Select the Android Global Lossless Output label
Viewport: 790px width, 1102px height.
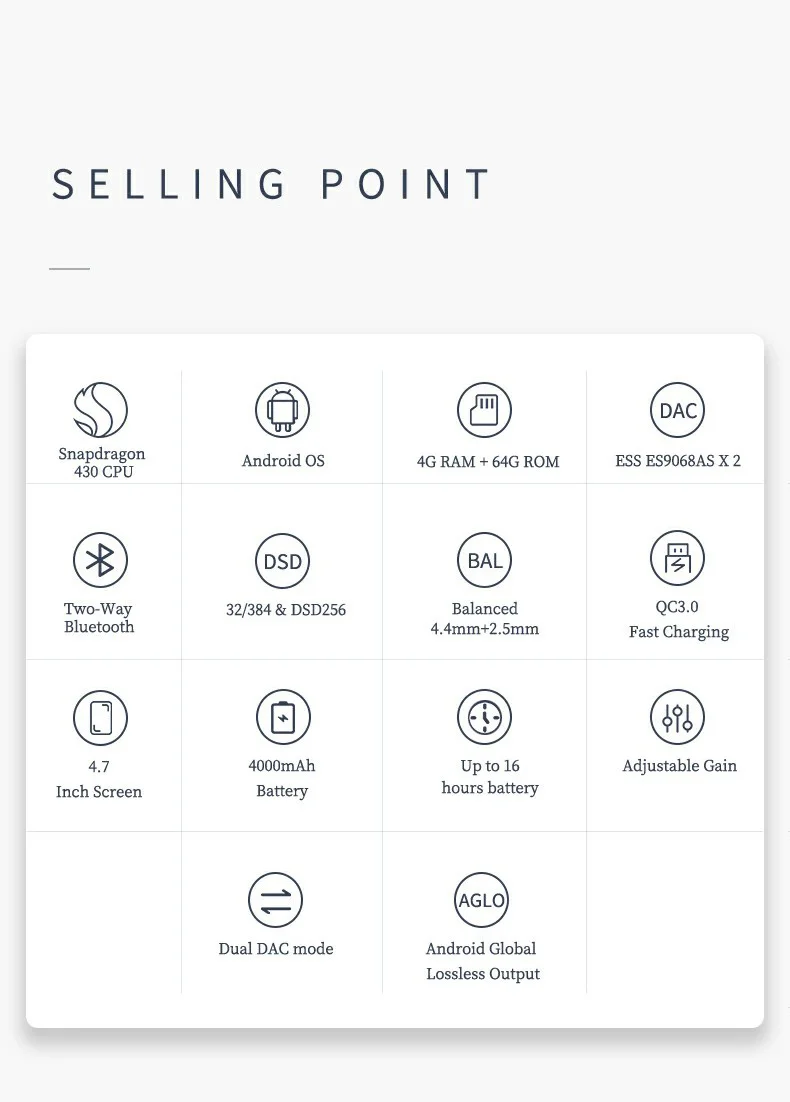tap(482, 961)
